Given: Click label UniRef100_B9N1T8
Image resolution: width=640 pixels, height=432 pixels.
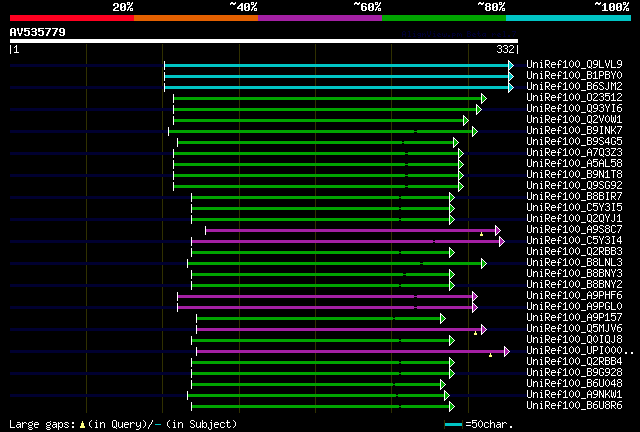Looking at the screenshot, I should [x=574, y=175].
